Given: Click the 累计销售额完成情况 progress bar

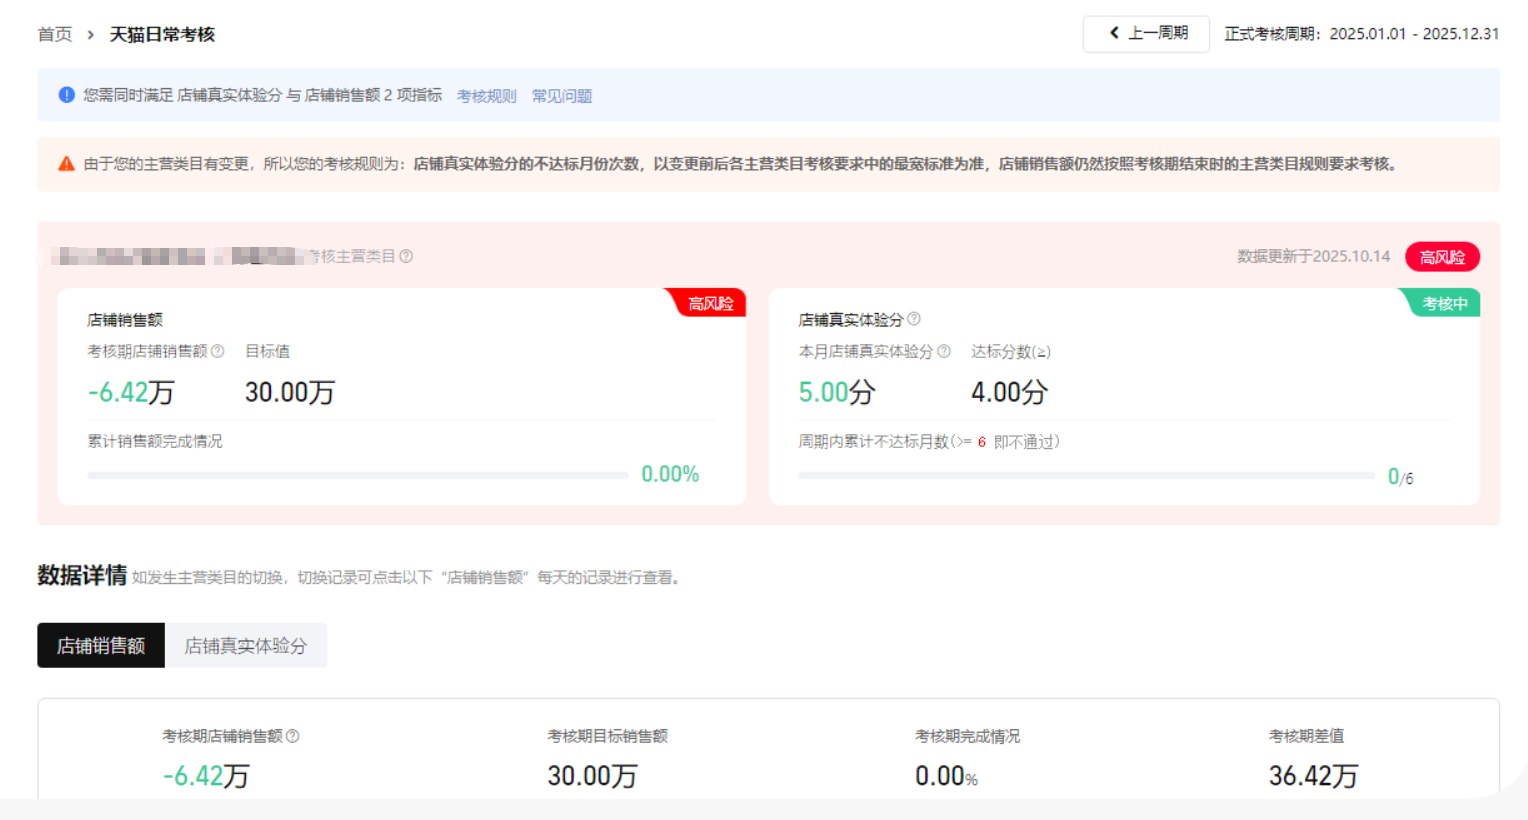Looking at the screenshot, I should [x=358, y=475].
